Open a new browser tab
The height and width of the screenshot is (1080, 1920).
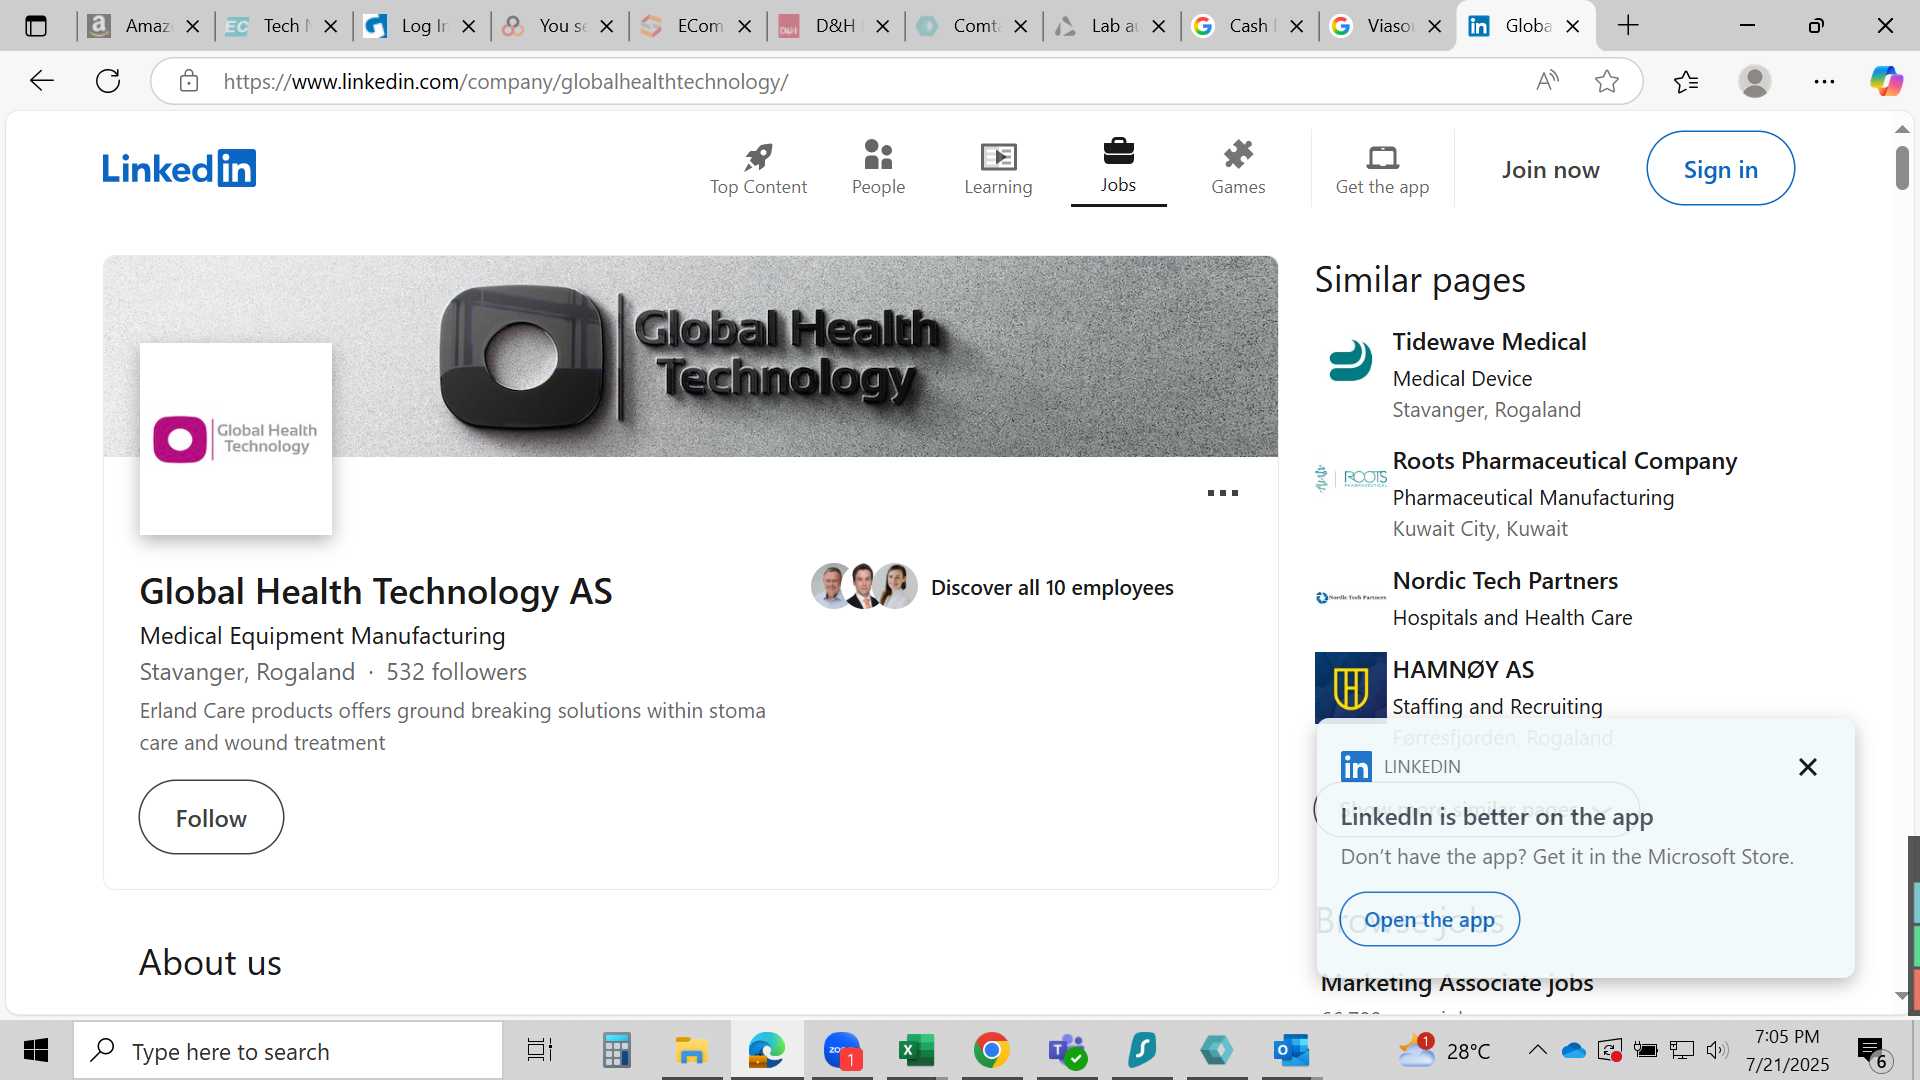pos(1628,26)
